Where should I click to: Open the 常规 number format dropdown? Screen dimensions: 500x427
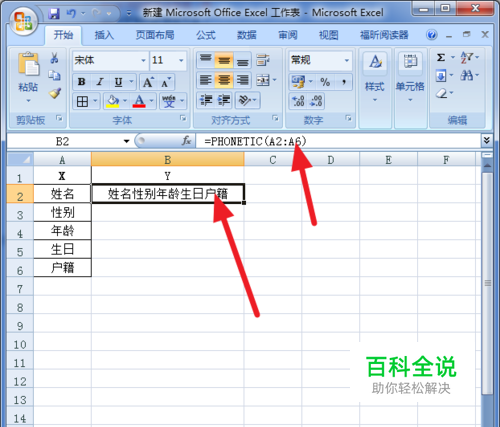347,61
